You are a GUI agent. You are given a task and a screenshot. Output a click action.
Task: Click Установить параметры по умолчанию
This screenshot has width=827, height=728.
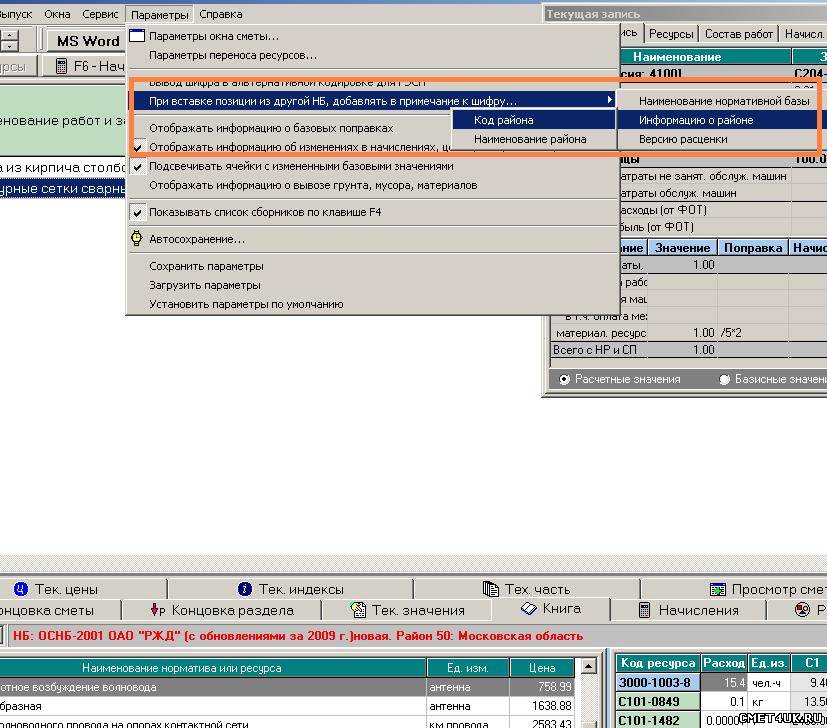pos(372,304)
